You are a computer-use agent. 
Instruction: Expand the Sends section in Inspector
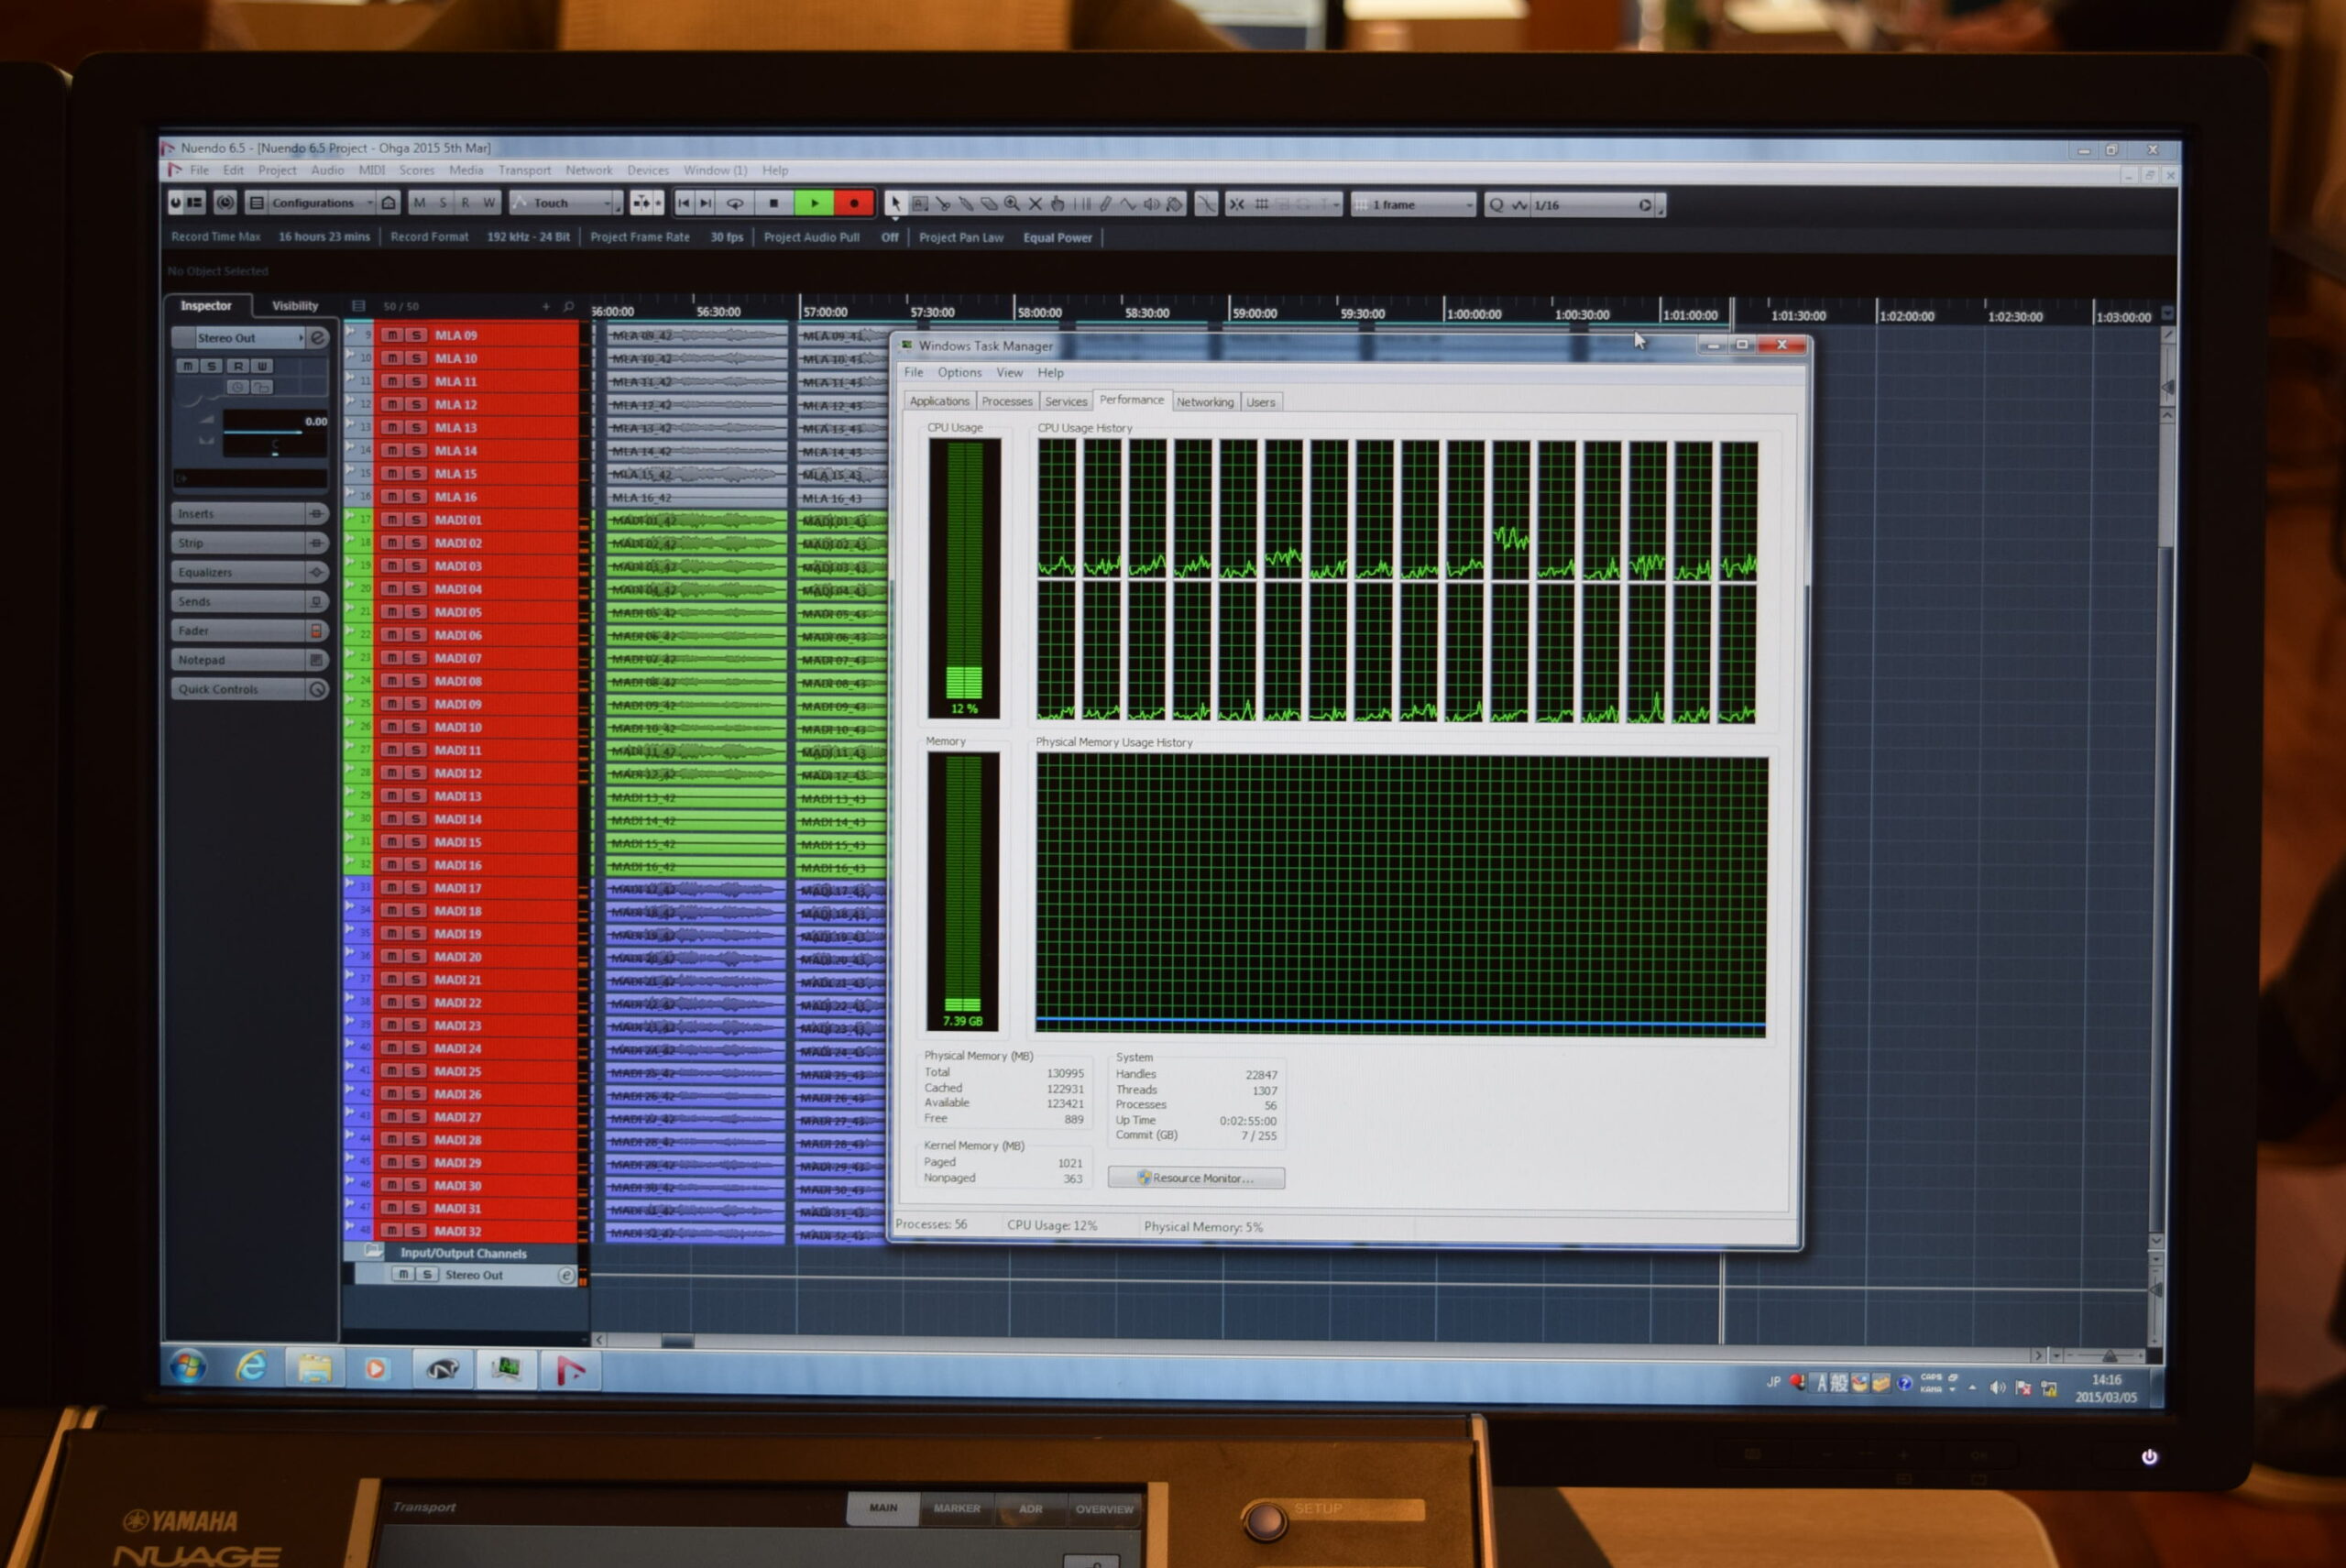click(249, 601)
